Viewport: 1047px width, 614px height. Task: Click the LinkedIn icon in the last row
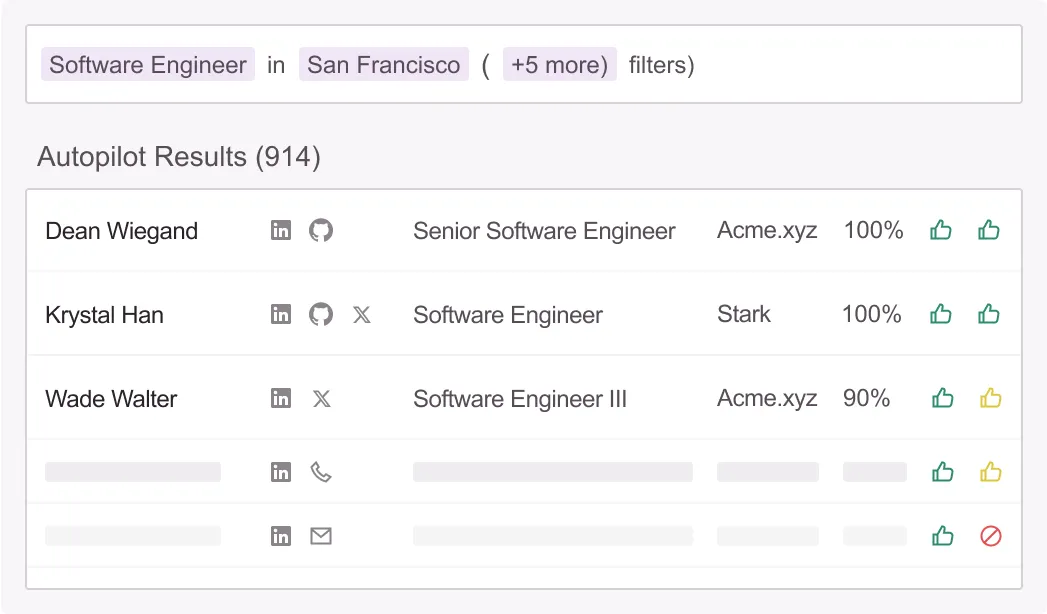[x=281, y=535]
